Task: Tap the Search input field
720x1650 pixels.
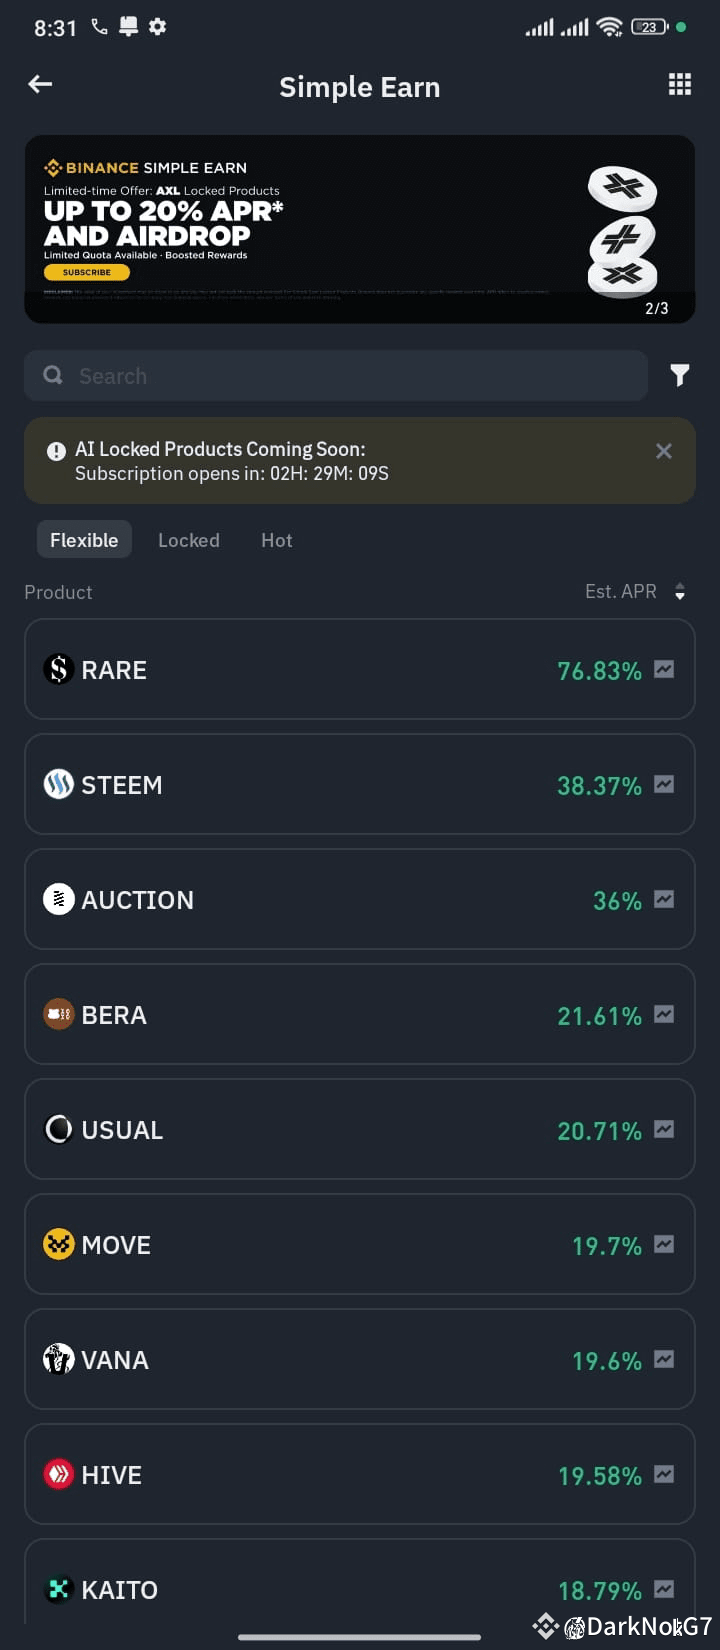Action: click(336, 376)
